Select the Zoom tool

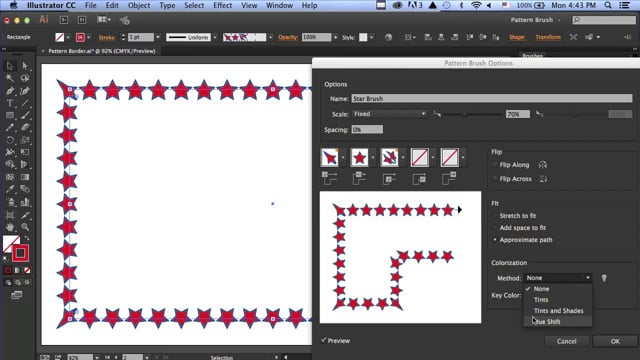pos(25,227)
